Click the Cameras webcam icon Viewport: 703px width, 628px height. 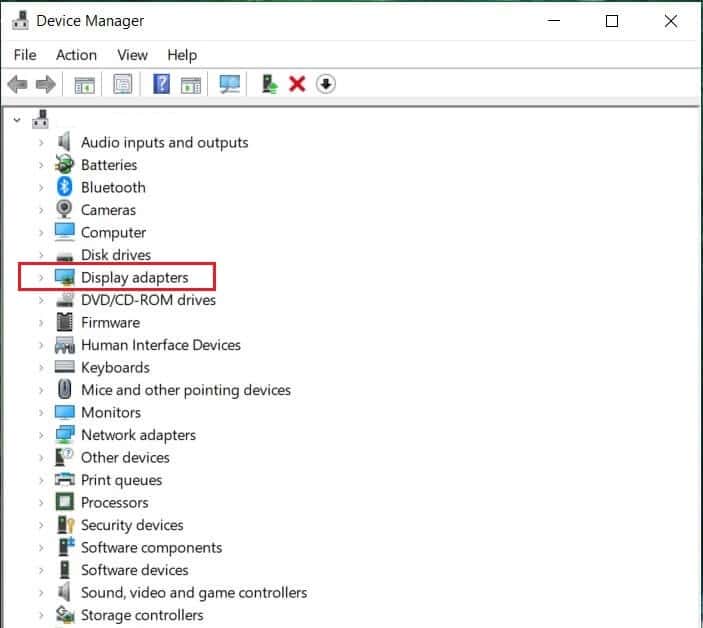(65, 210)
